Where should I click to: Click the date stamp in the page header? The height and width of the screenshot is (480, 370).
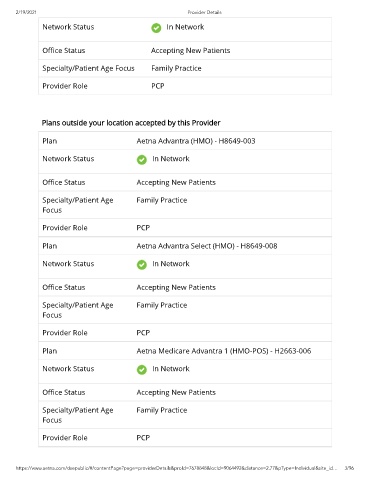(x=26, y=12)
